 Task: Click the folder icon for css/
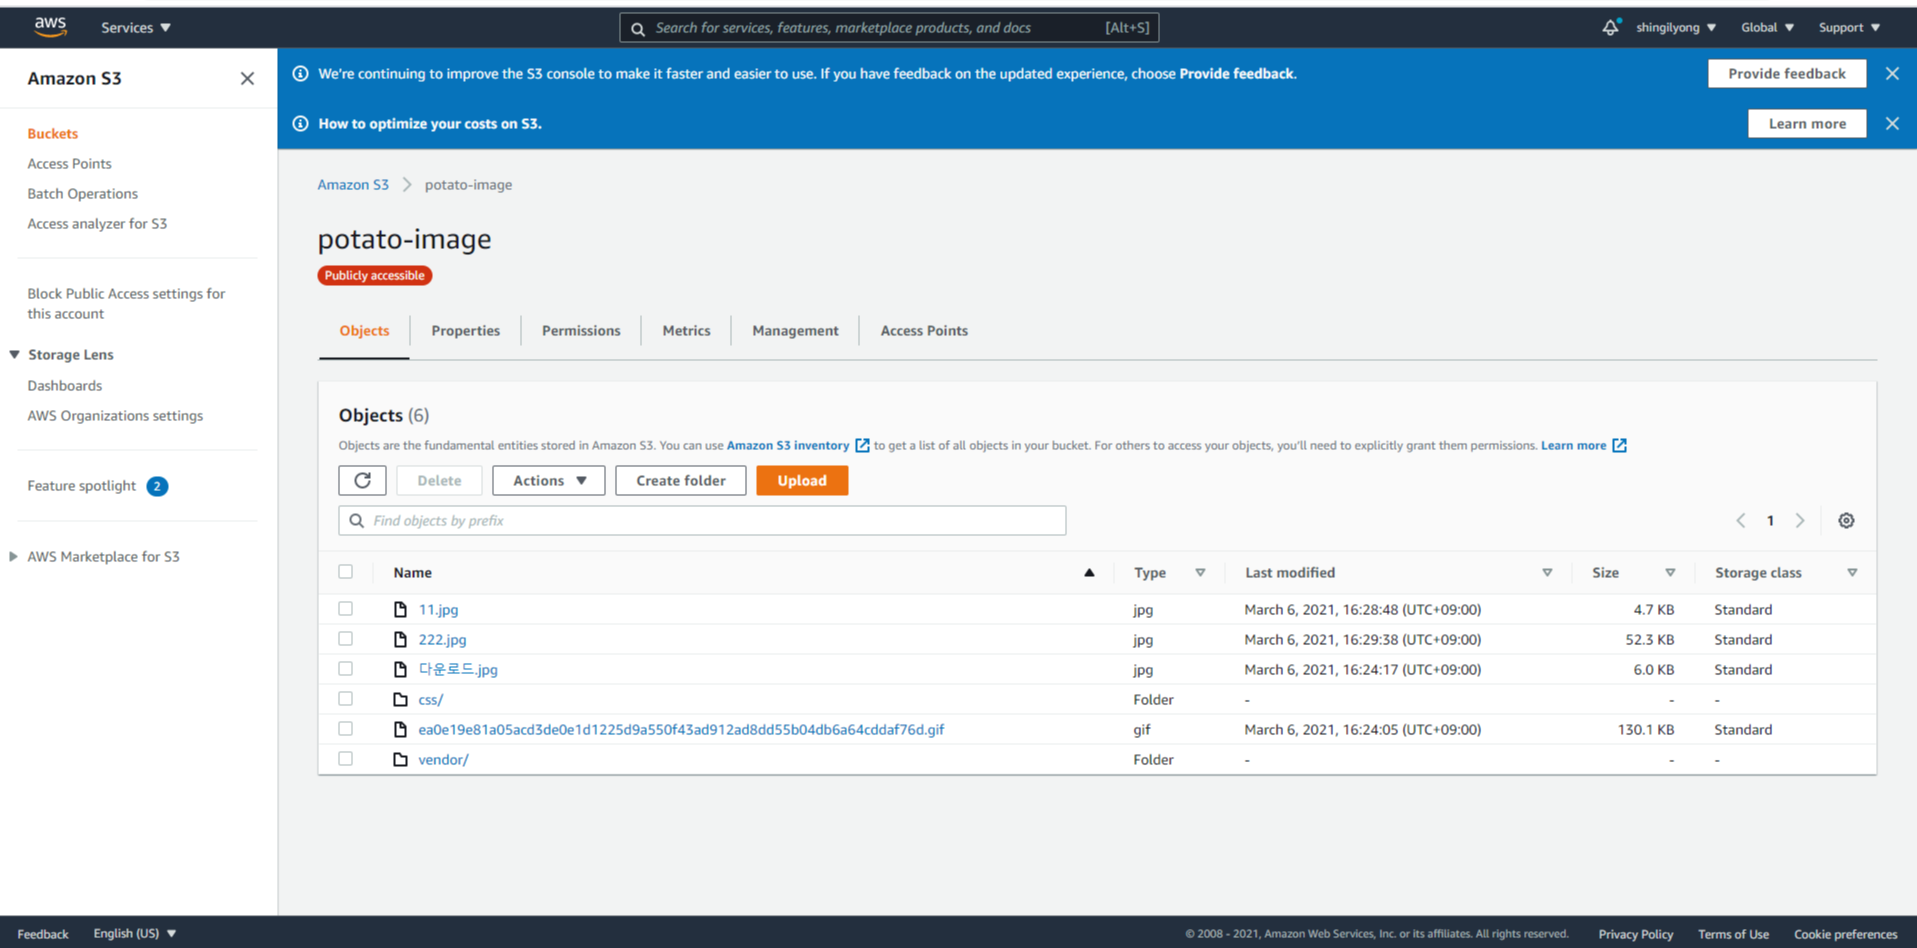[x=400, y=699]
